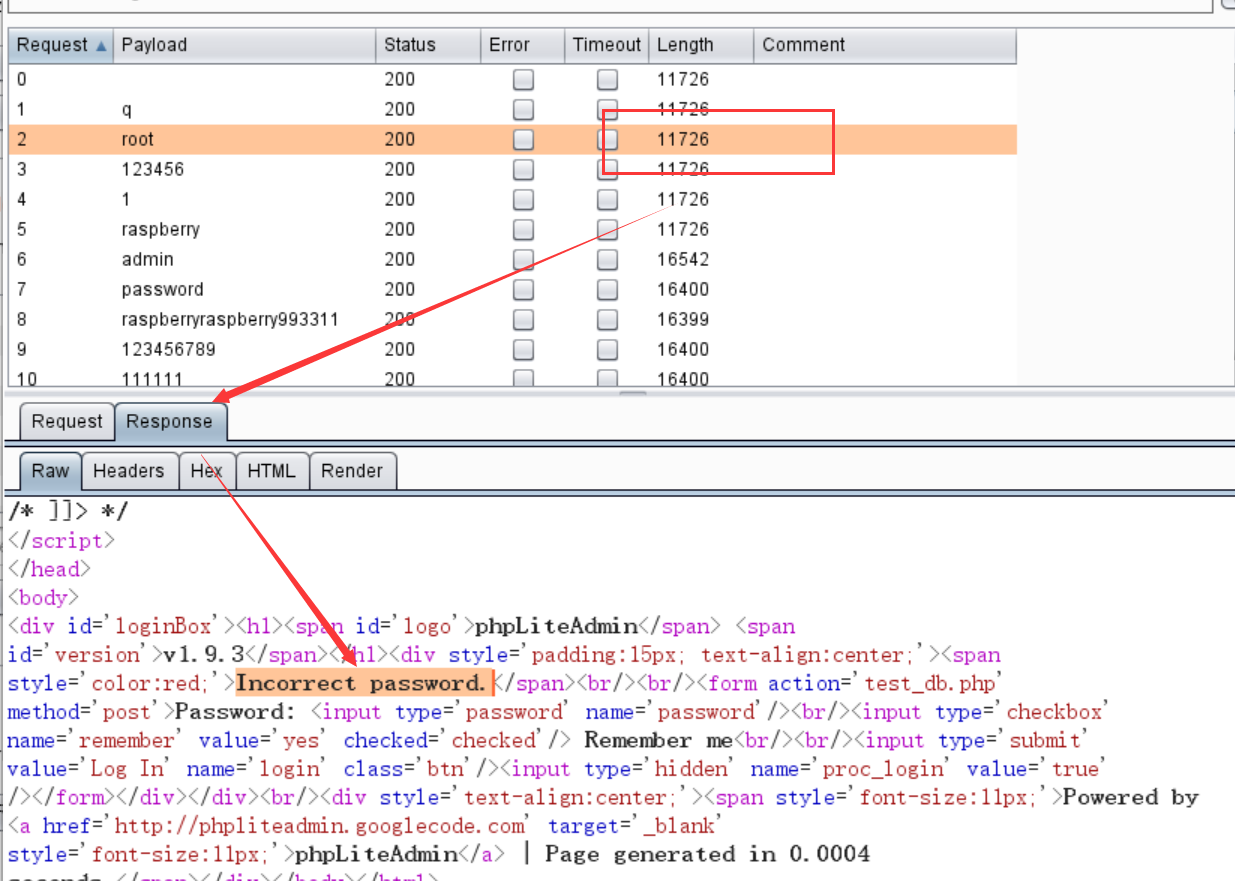This screenshot has width=1235, height=881.
Task: Toggle Error checkbox for payload raspberry
Action: click(x=523, y=230)
